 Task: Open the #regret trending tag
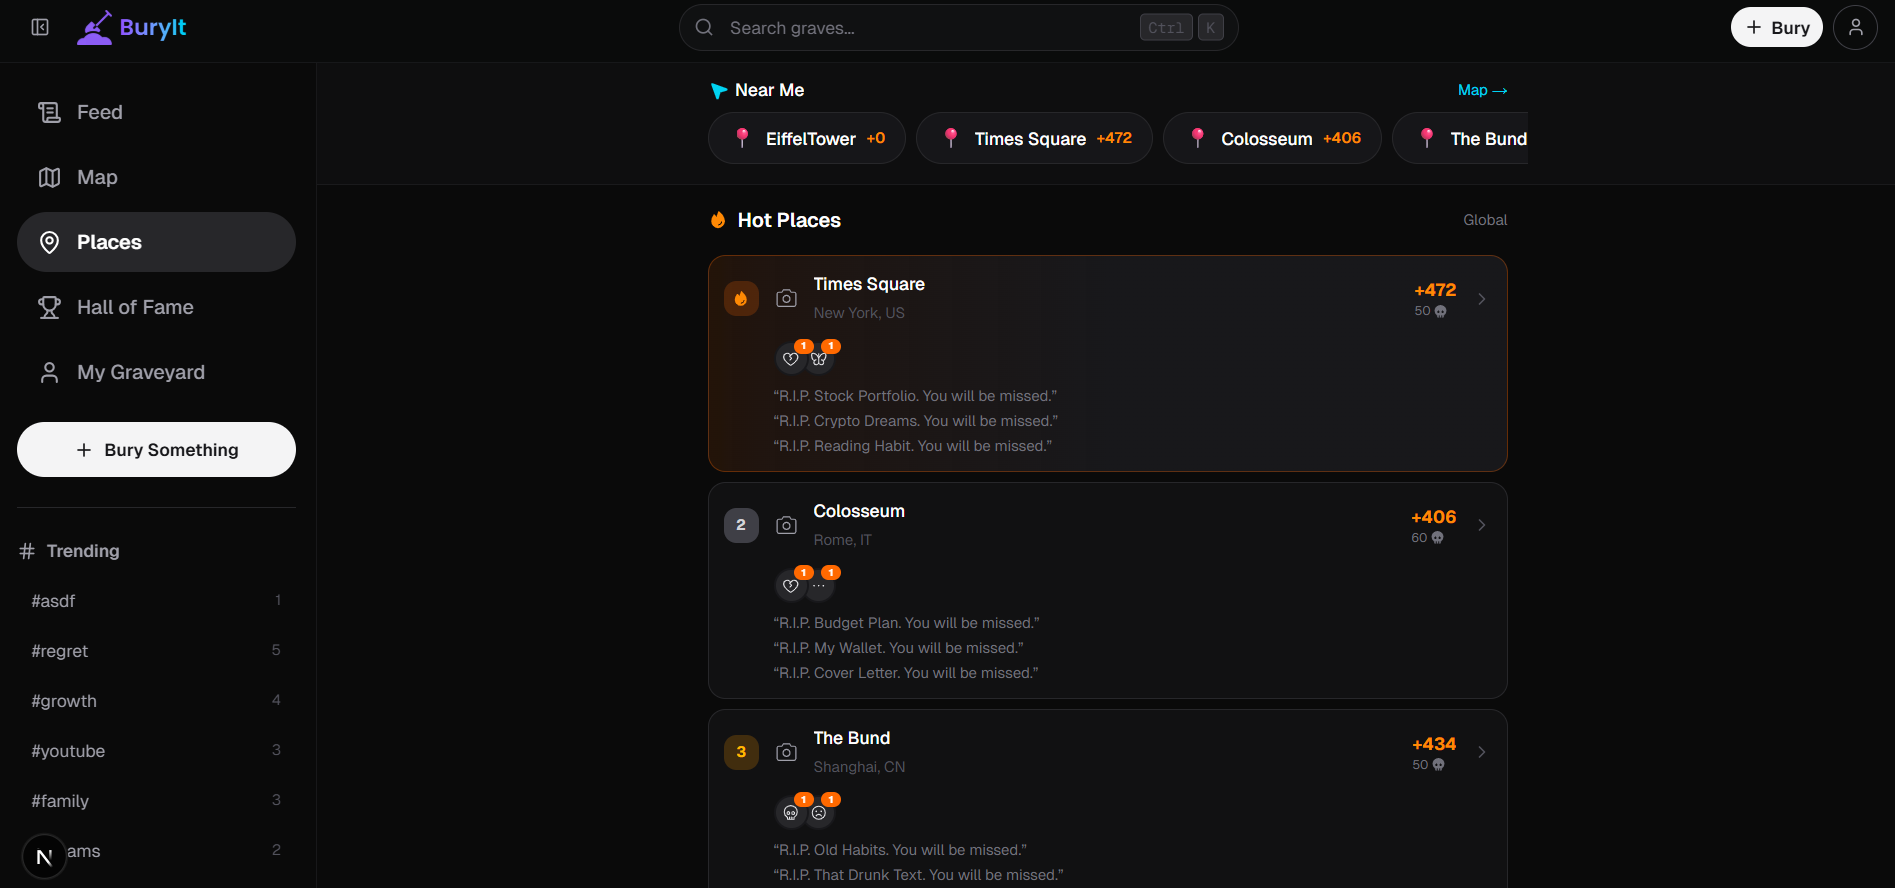[x=156, y=651]
